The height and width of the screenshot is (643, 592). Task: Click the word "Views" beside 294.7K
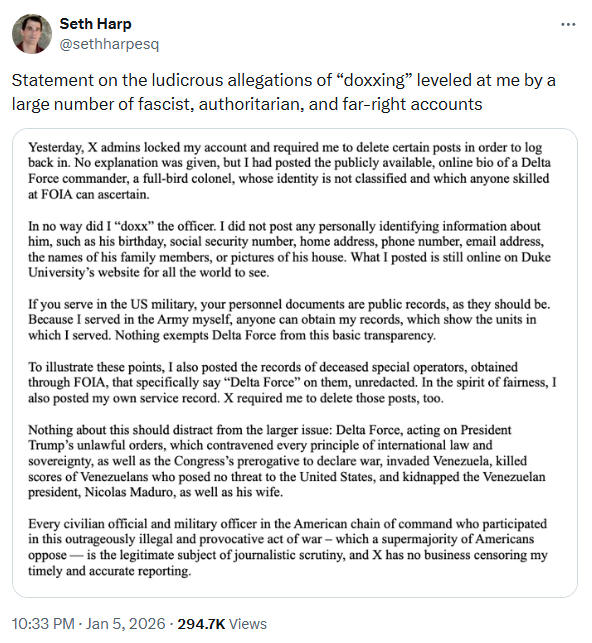[248, 624]
